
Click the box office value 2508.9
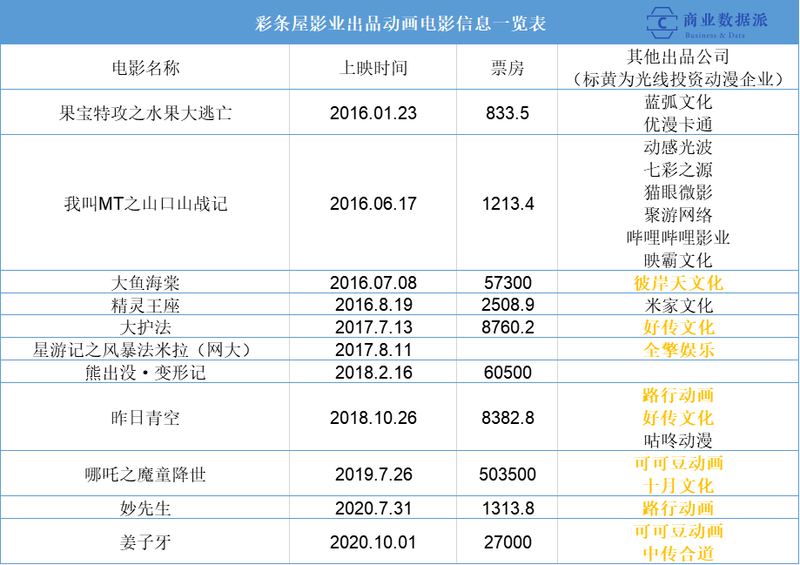pyautogui.click(x=508, y=305)
